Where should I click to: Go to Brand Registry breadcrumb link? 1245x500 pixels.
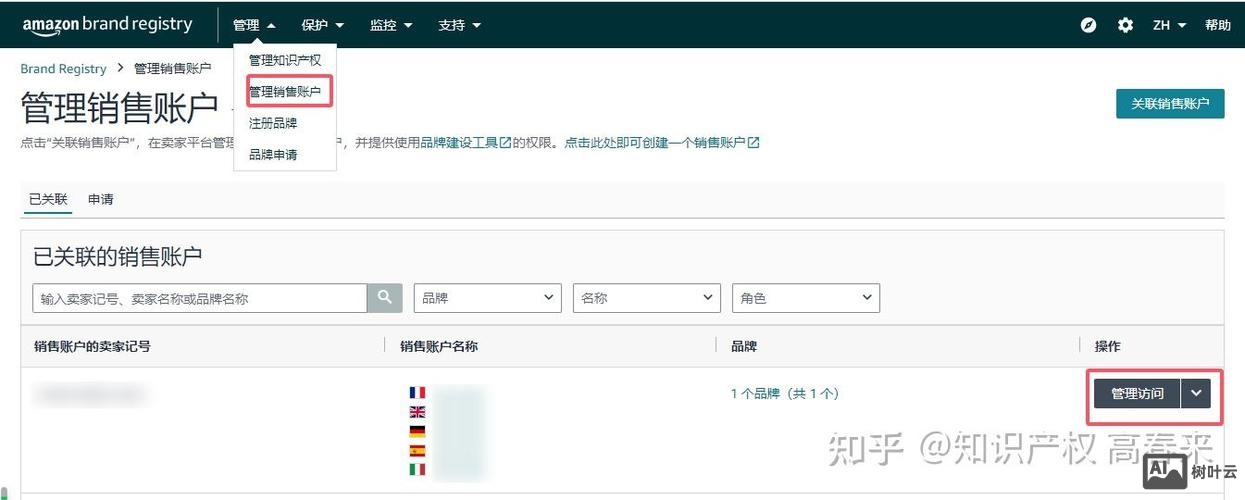click(63, 69)
